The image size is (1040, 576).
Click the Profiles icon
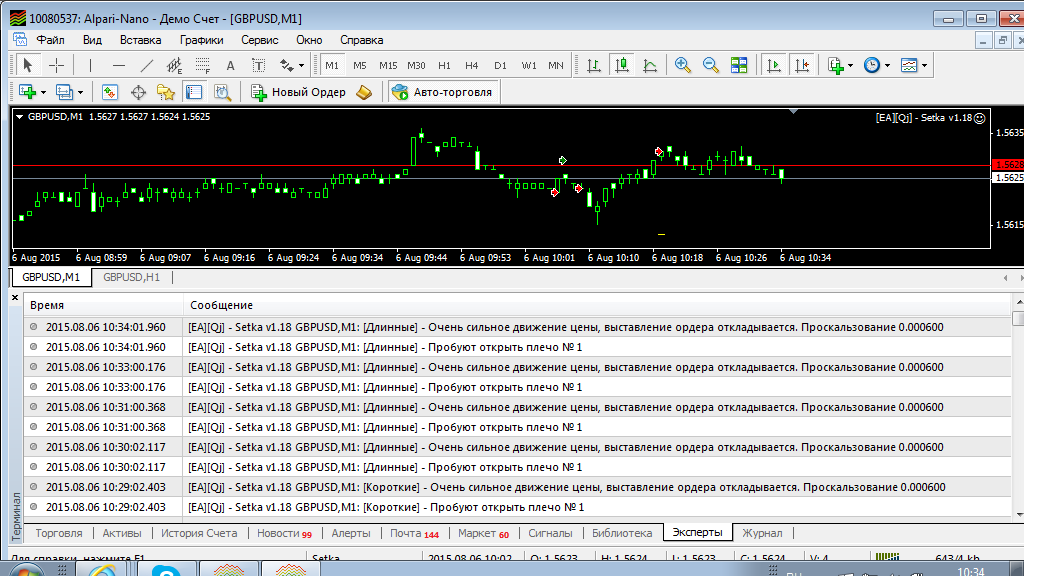[64, 92]
